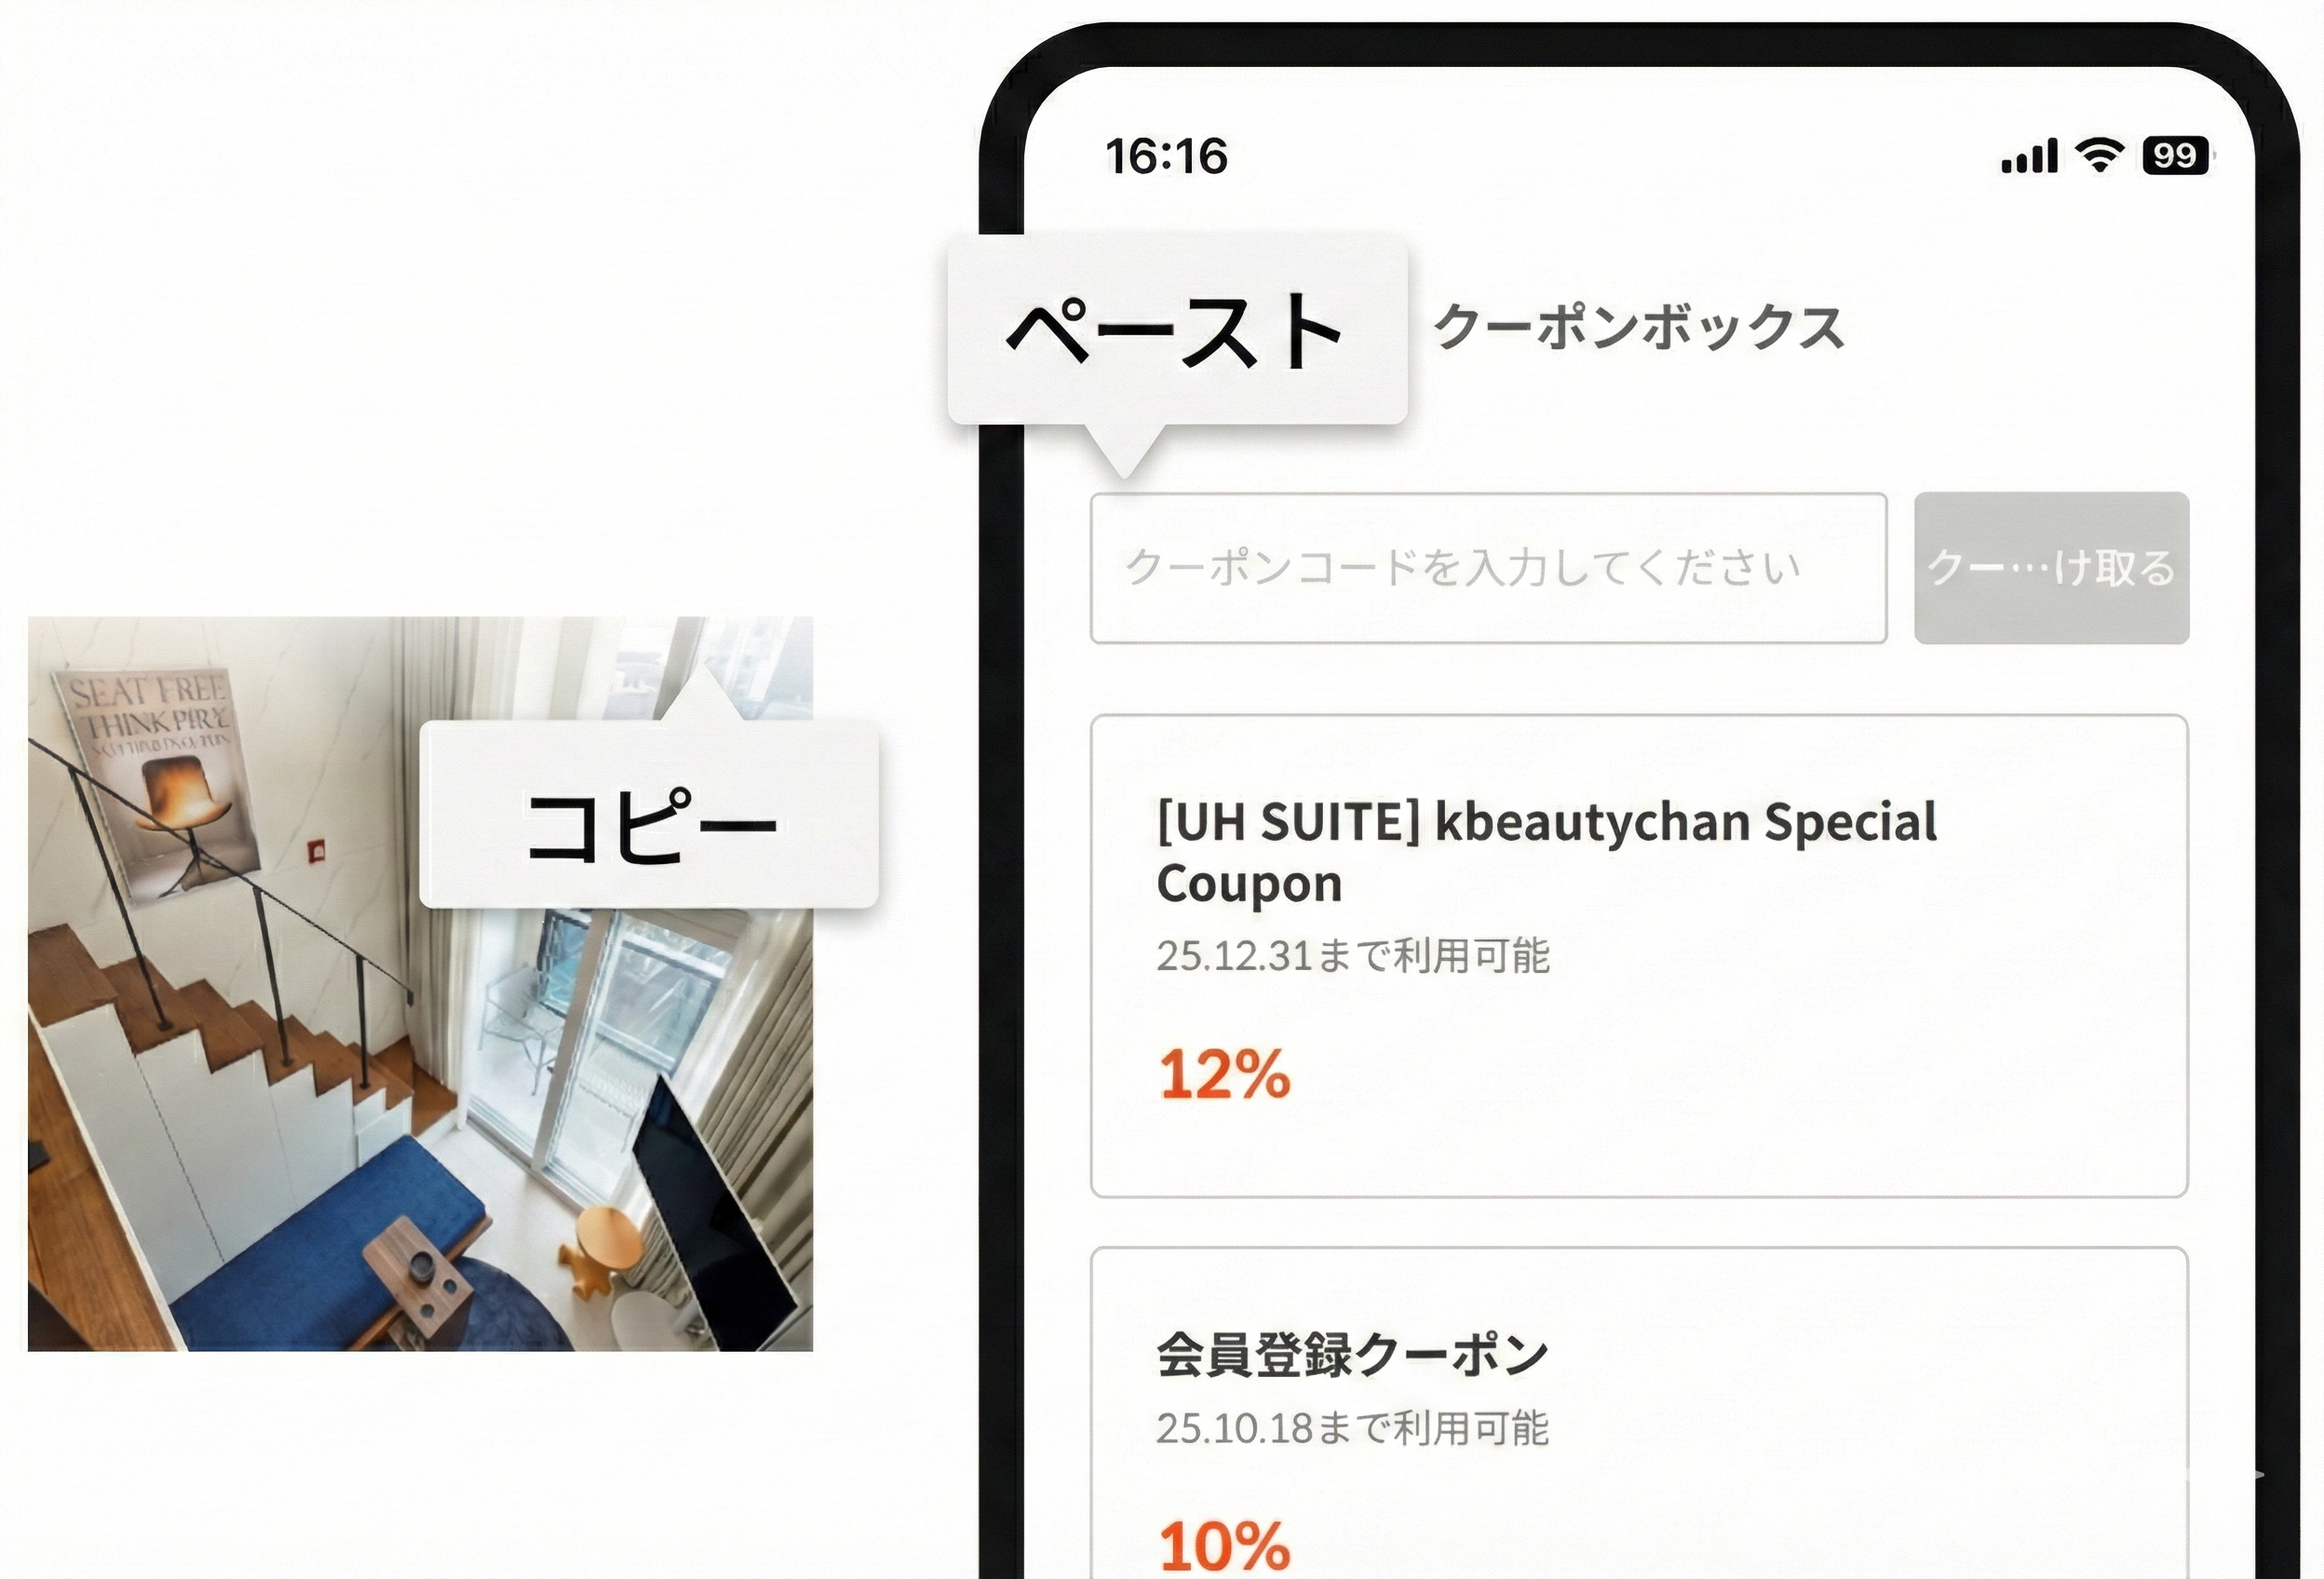Tap the gray クー…け取る claim button
This screenshot has height=1579, width=2324.
pos(2051,568)
